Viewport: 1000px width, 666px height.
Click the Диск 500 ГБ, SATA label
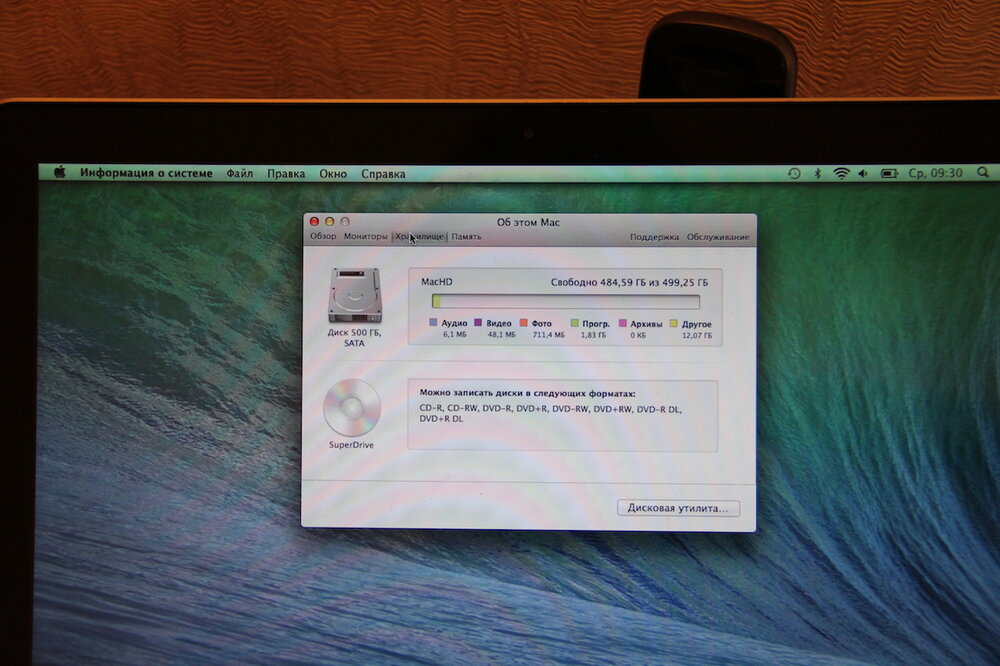tap(354, 337)
